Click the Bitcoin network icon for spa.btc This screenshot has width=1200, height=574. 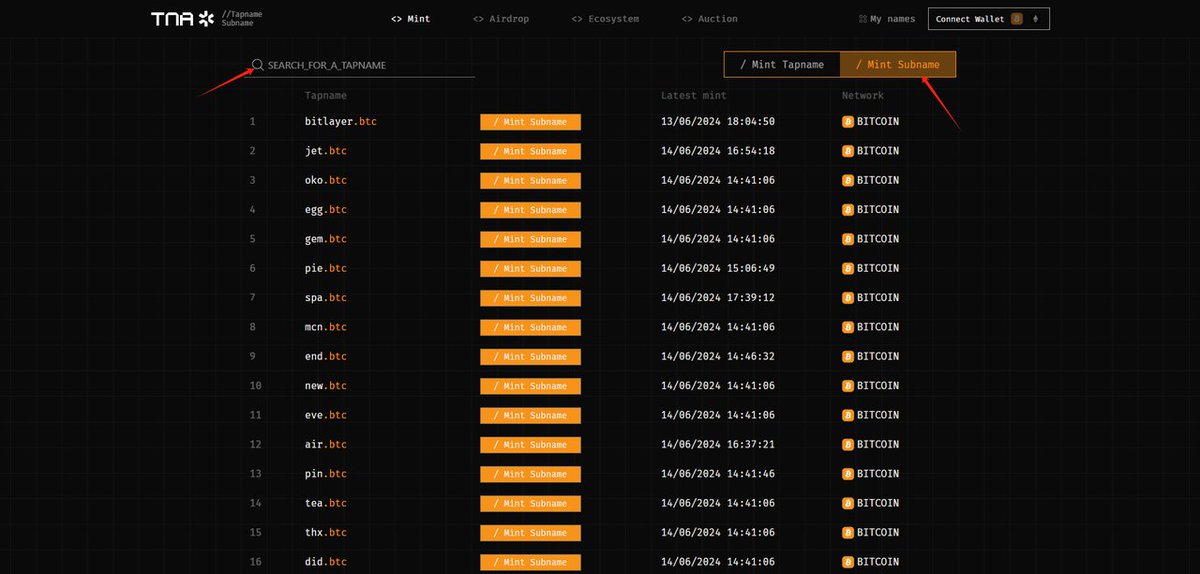tap(848, 298)
